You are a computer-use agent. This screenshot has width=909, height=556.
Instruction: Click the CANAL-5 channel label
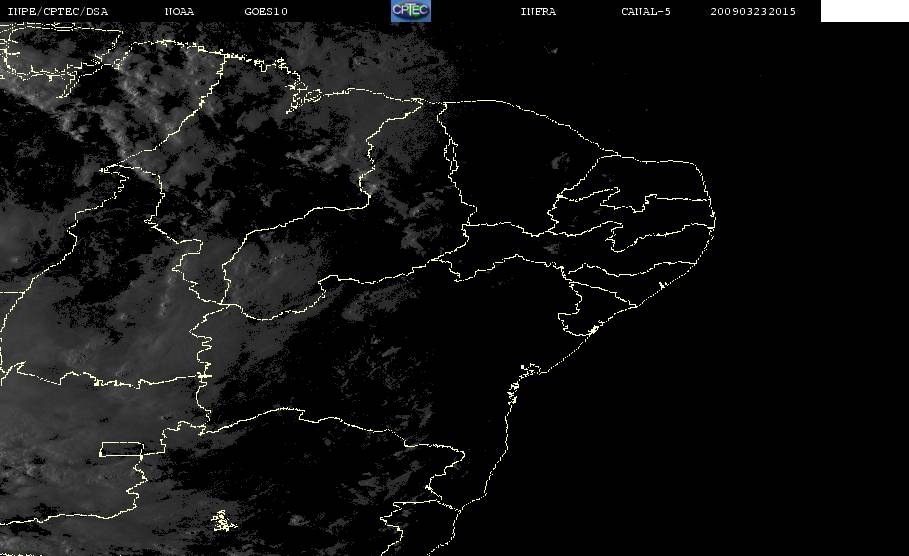(646, 11)
